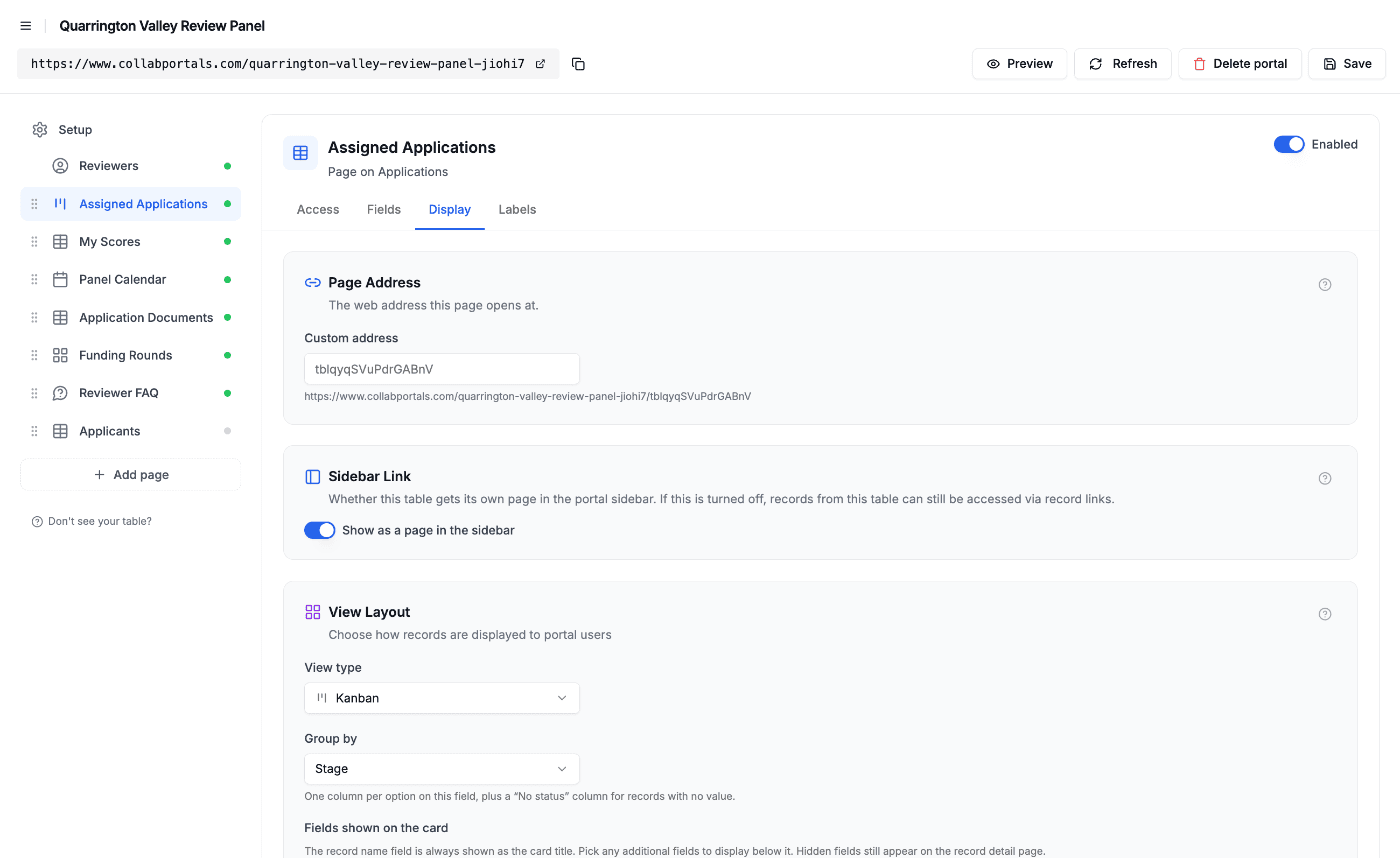Toggle Show as a page in the sidebar
Image resolution: width=1400 pixels, height=858 pixels.
[x=320, y=530]
